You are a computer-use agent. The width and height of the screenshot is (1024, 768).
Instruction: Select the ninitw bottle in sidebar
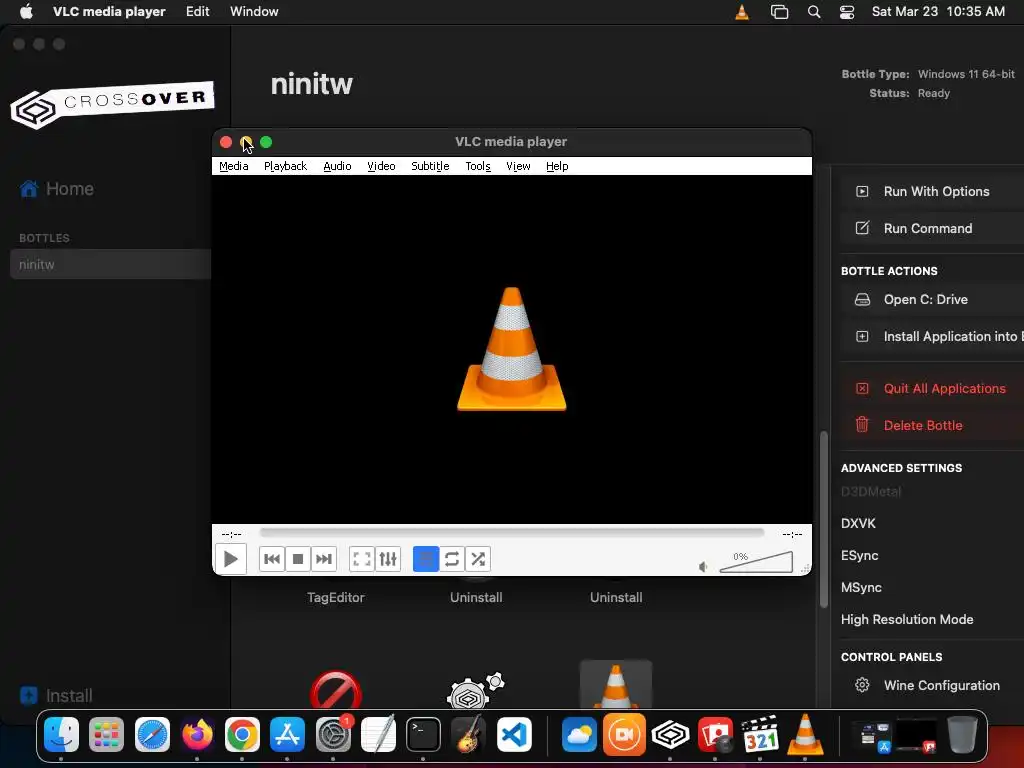[110, 264]
